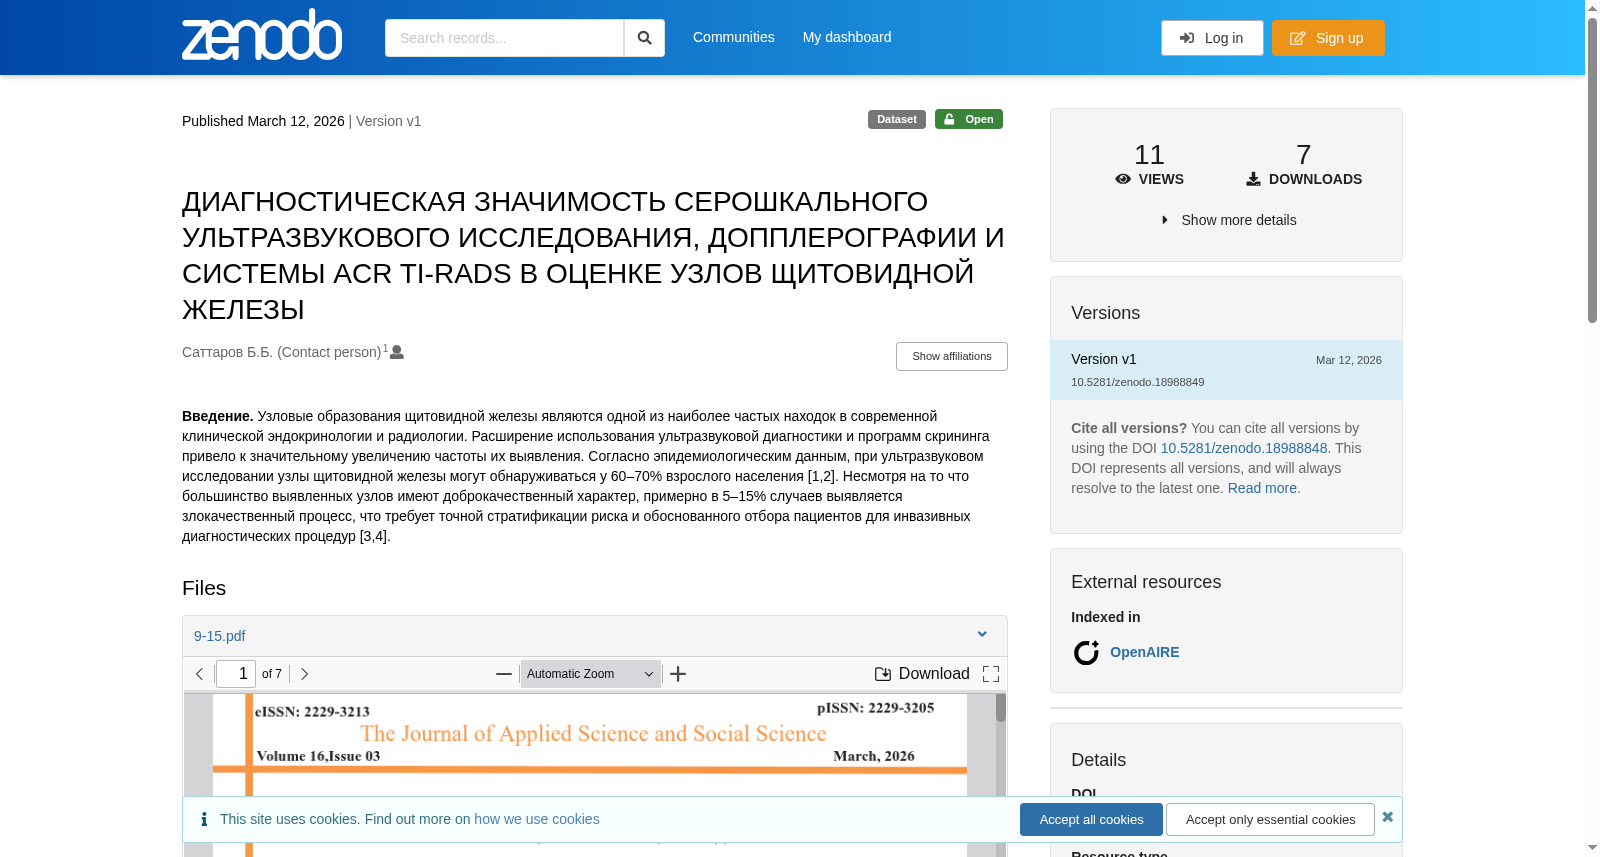The width and height of the screenshot is (1600, 857).
Task: Click Accept all cookies
Action: (x=1091, y=819)
